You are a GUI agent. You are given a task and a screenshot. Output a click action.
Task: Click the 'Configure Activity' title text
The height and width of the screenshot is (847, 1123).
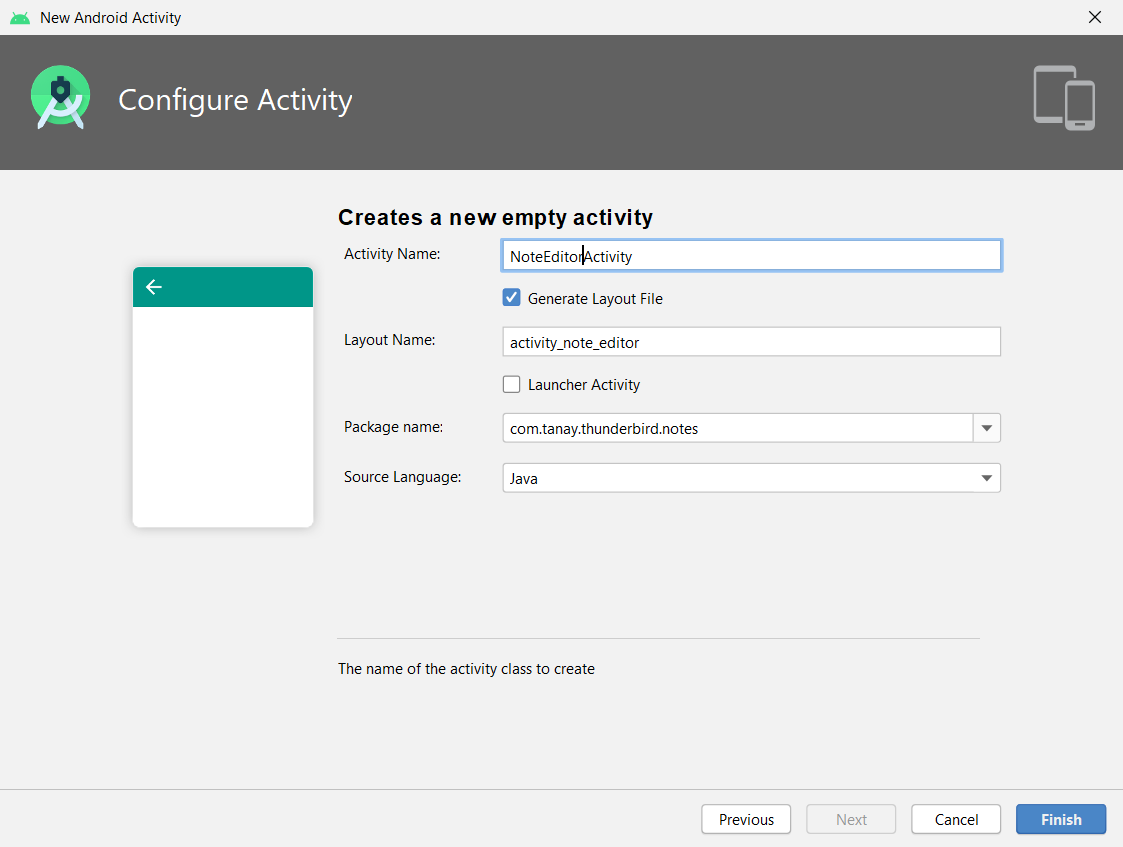(235, 100)
